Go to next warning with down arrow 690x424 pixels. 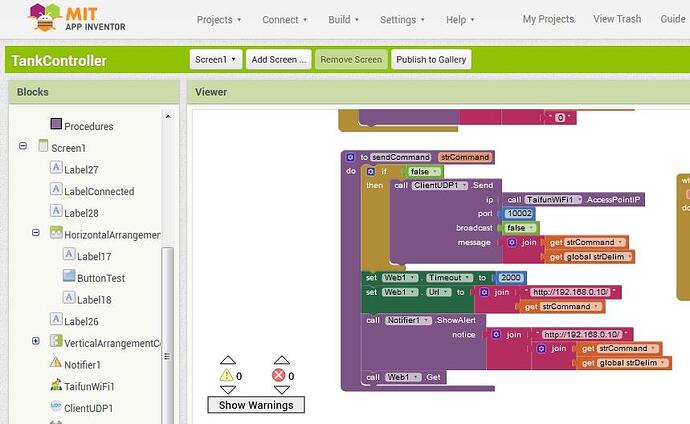(x=228, y=390)
